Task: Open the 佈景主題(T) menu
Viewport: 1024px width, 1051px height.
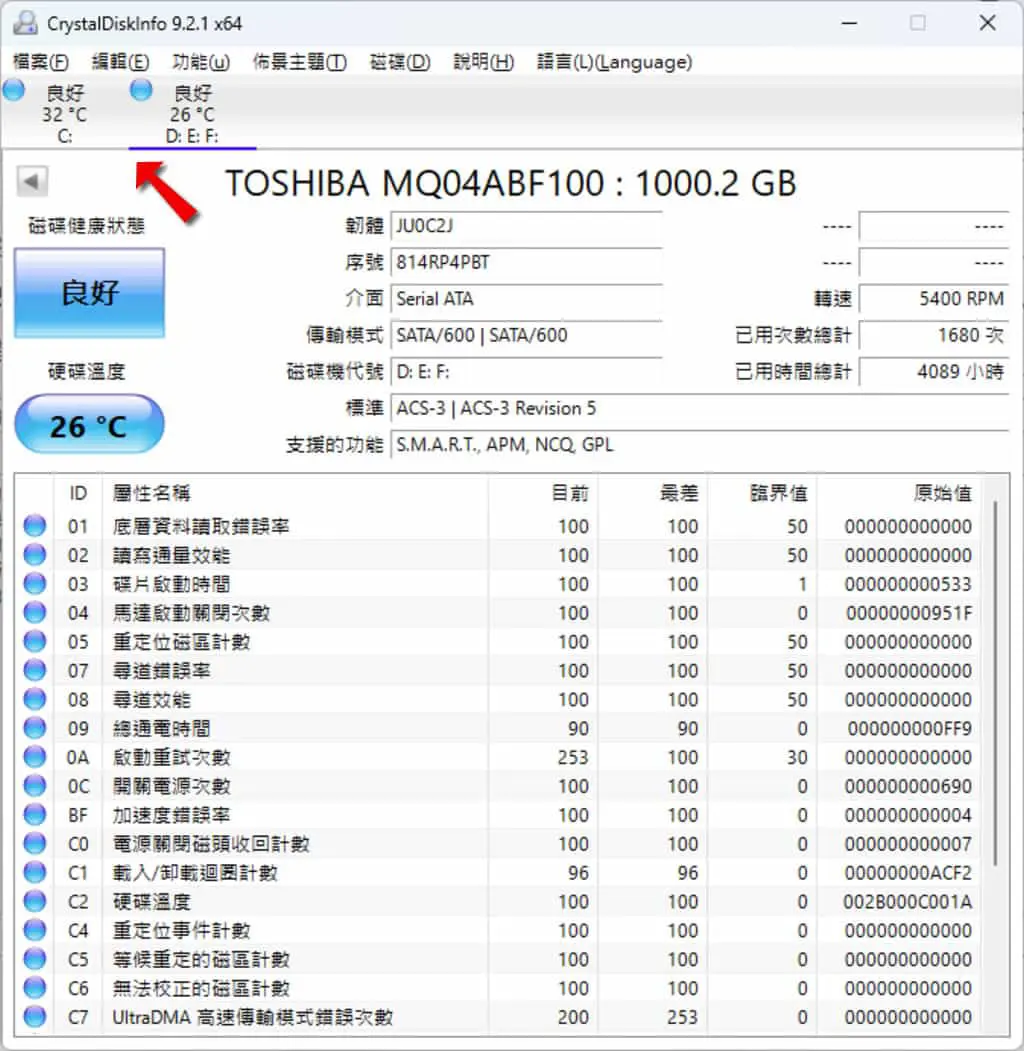Action: (x=299, y=62)
